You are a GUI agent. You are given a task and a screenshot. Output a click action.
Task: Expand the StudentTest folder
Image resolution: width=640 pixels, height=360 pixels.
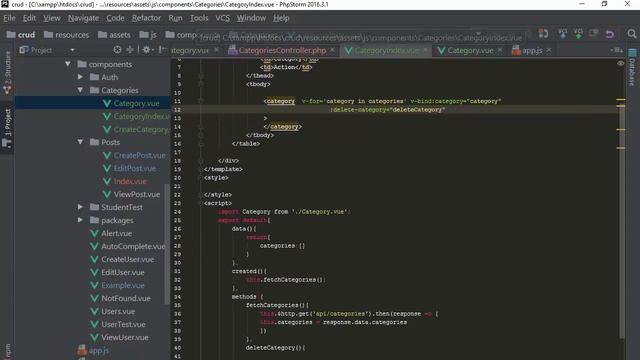point(80,207)
